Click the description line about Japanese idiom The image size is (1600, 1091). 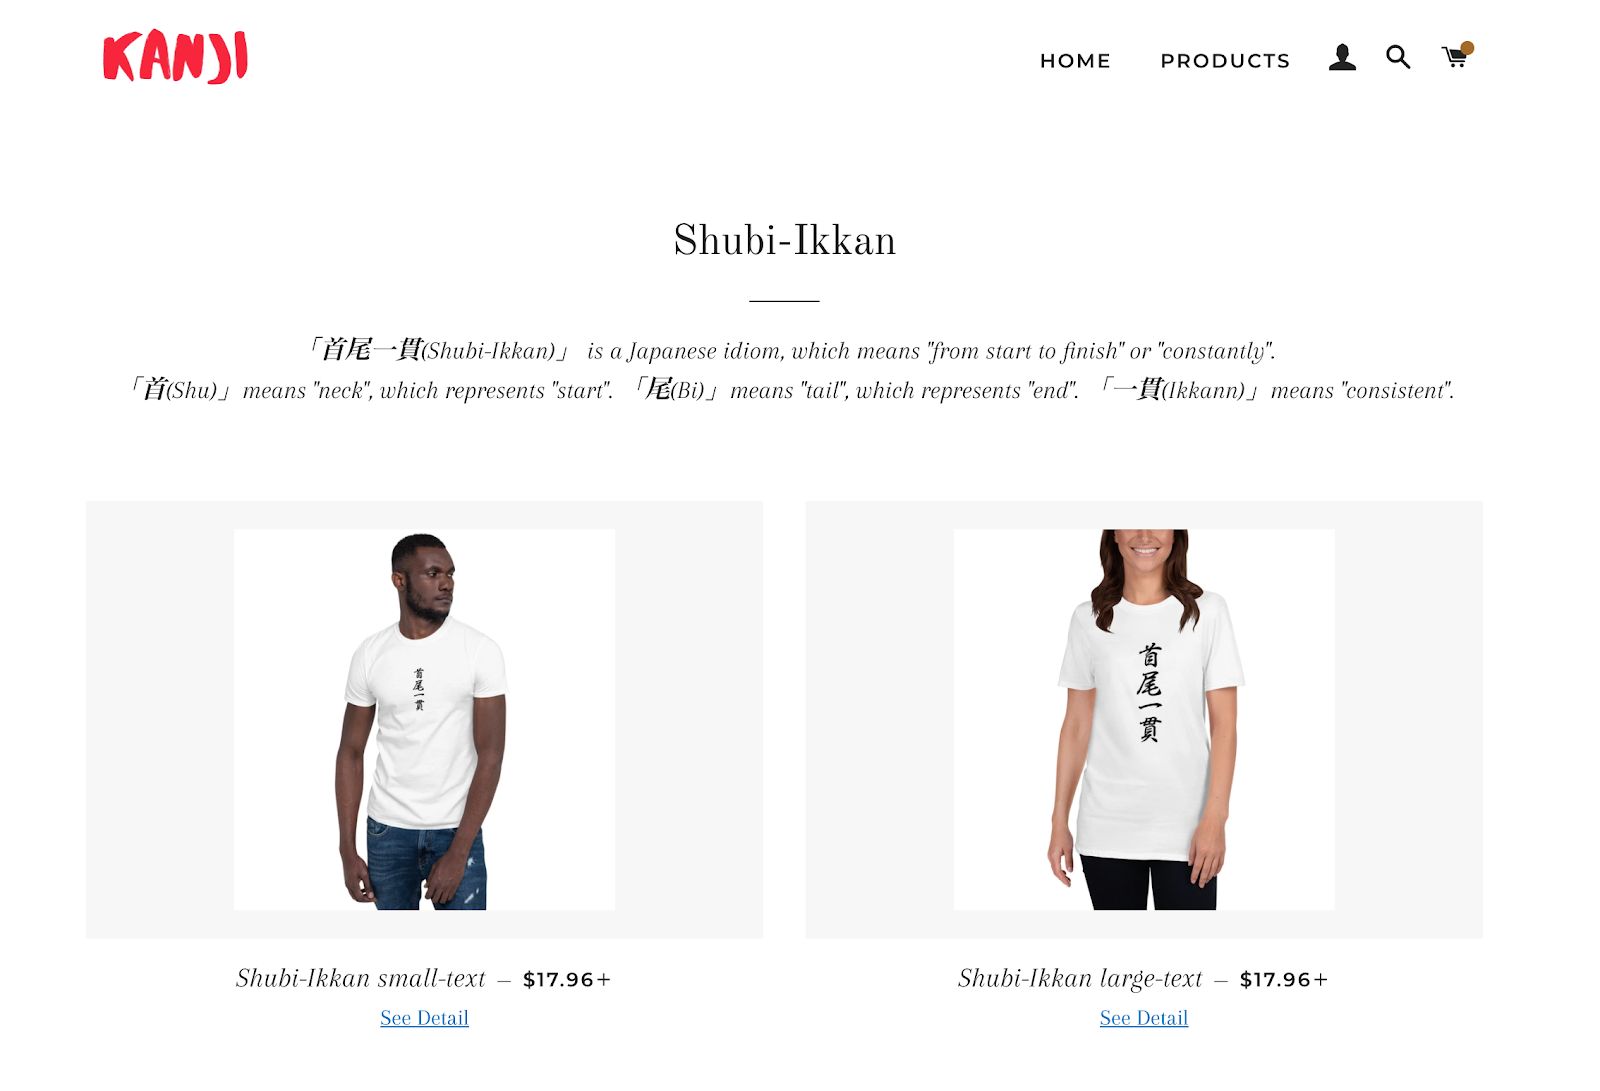coord(790,350)
